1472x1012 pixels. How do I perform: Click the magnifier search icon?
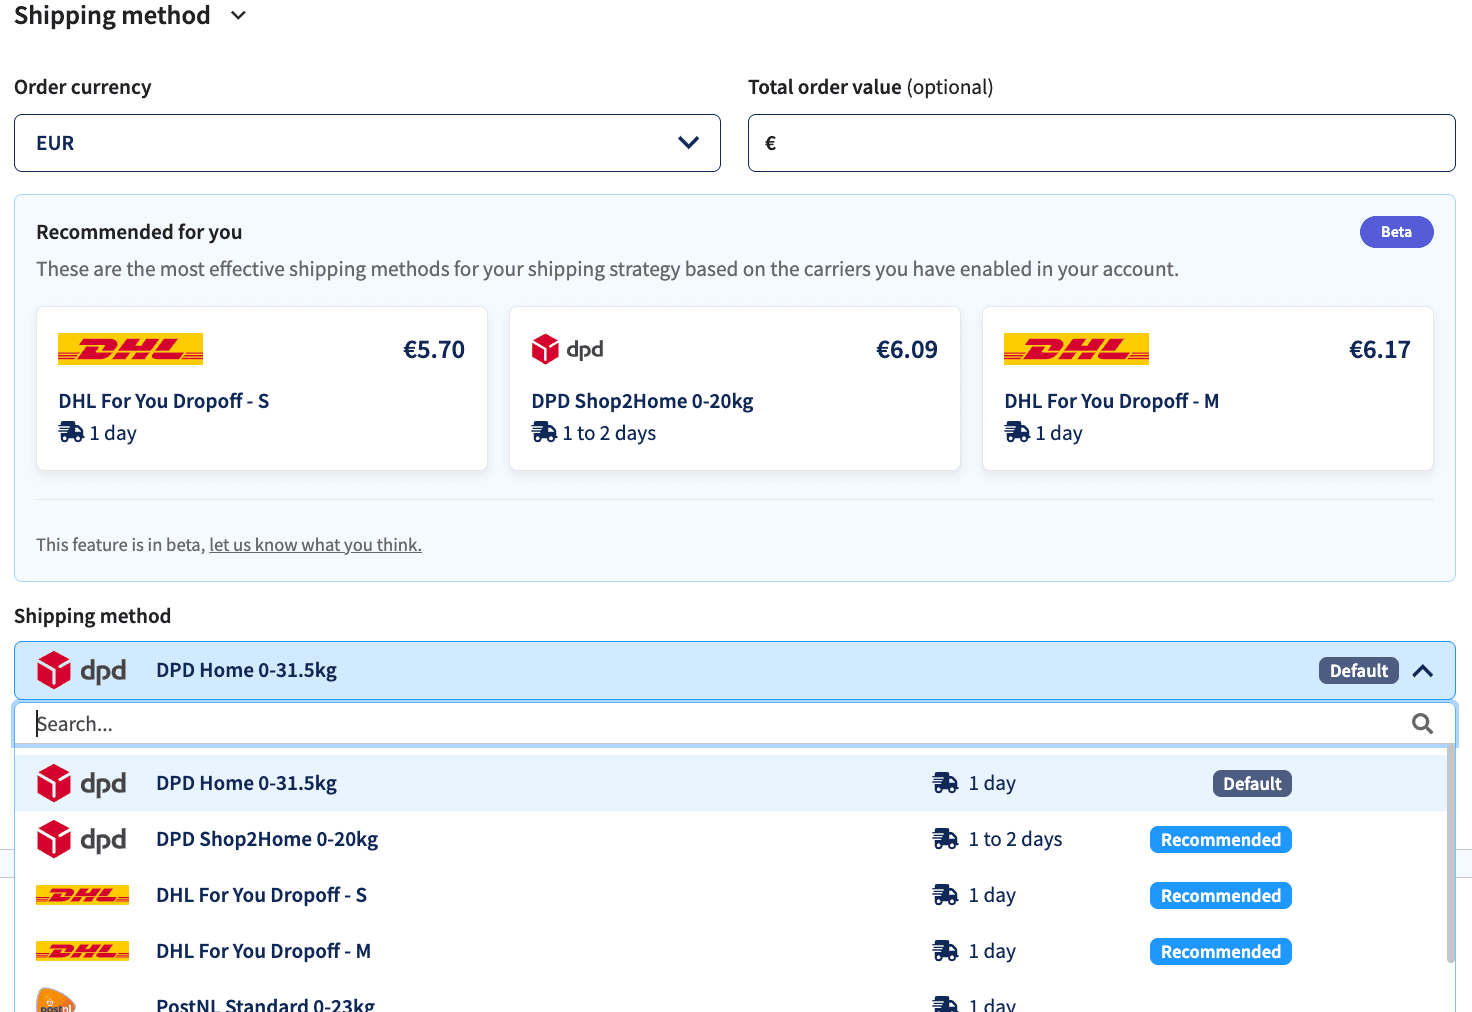[x=1422, y=724]
